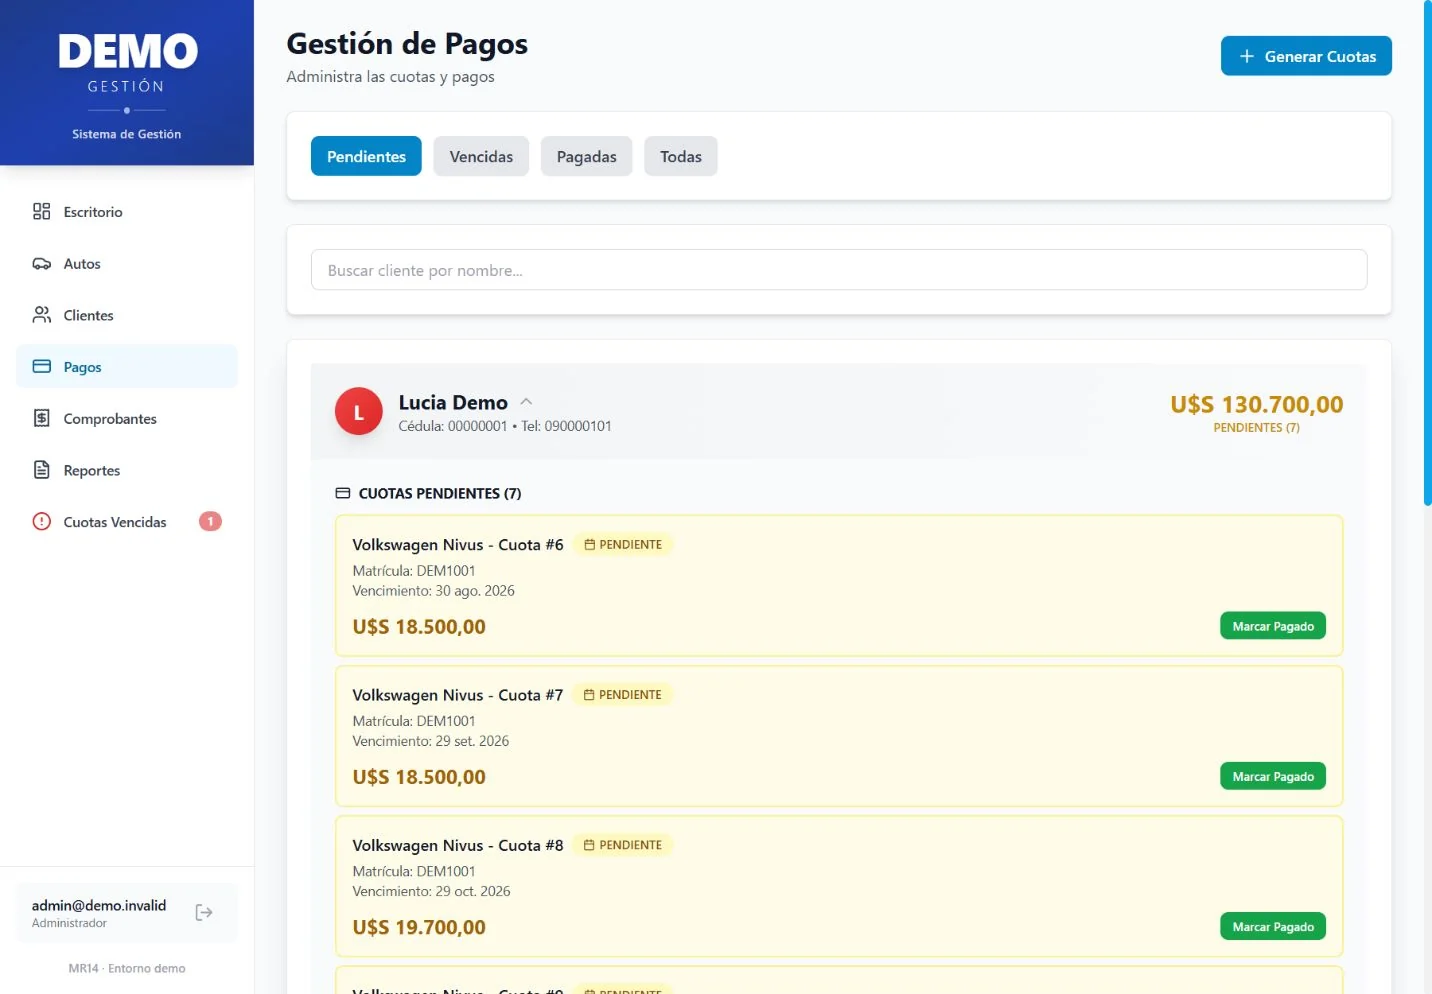This screenshot has width=1432, height=994.
Task: Go to Clientes section
Action: 127,315
